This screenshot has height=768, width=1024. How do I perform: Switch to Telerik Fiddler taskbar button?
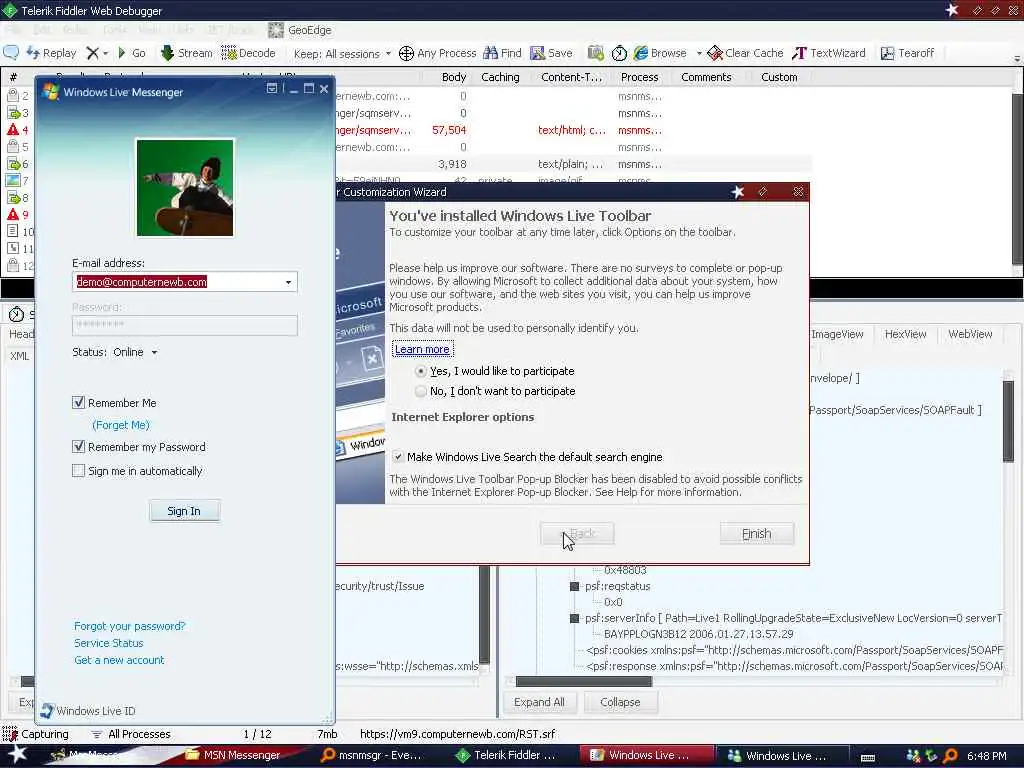[507, 755]
